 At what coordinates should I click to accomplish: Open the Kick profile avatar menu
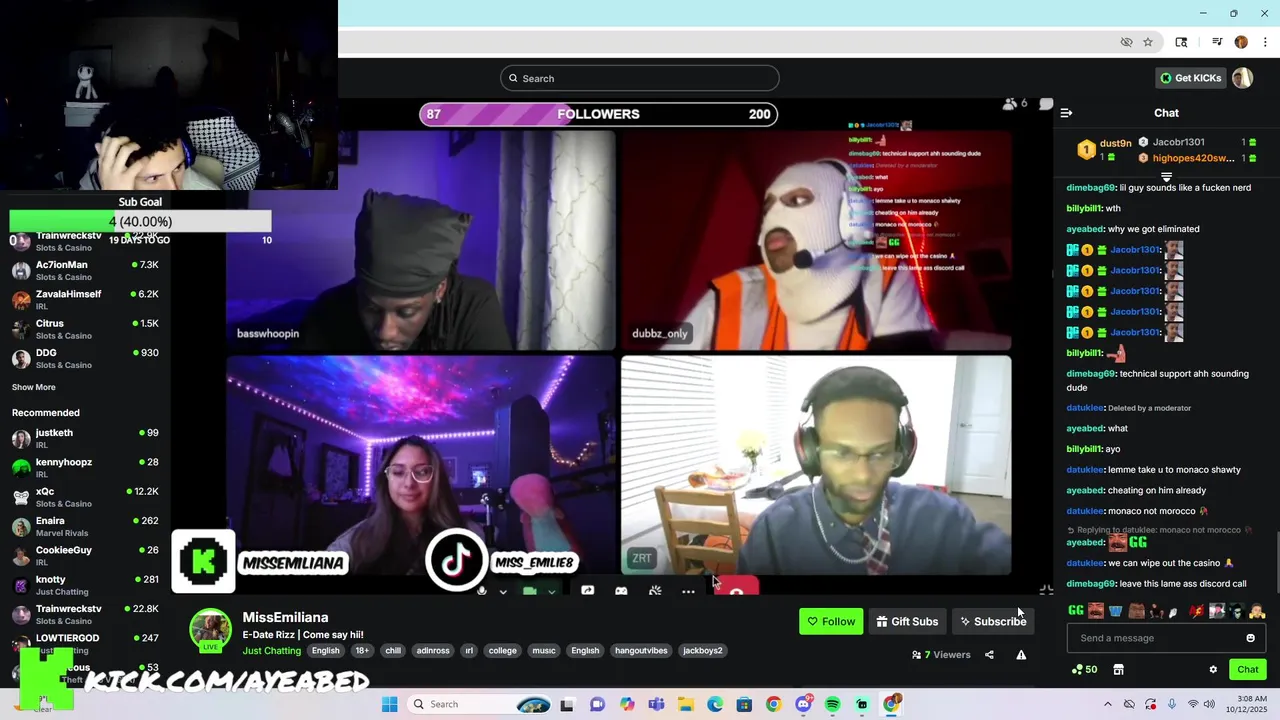(1242, 78)
